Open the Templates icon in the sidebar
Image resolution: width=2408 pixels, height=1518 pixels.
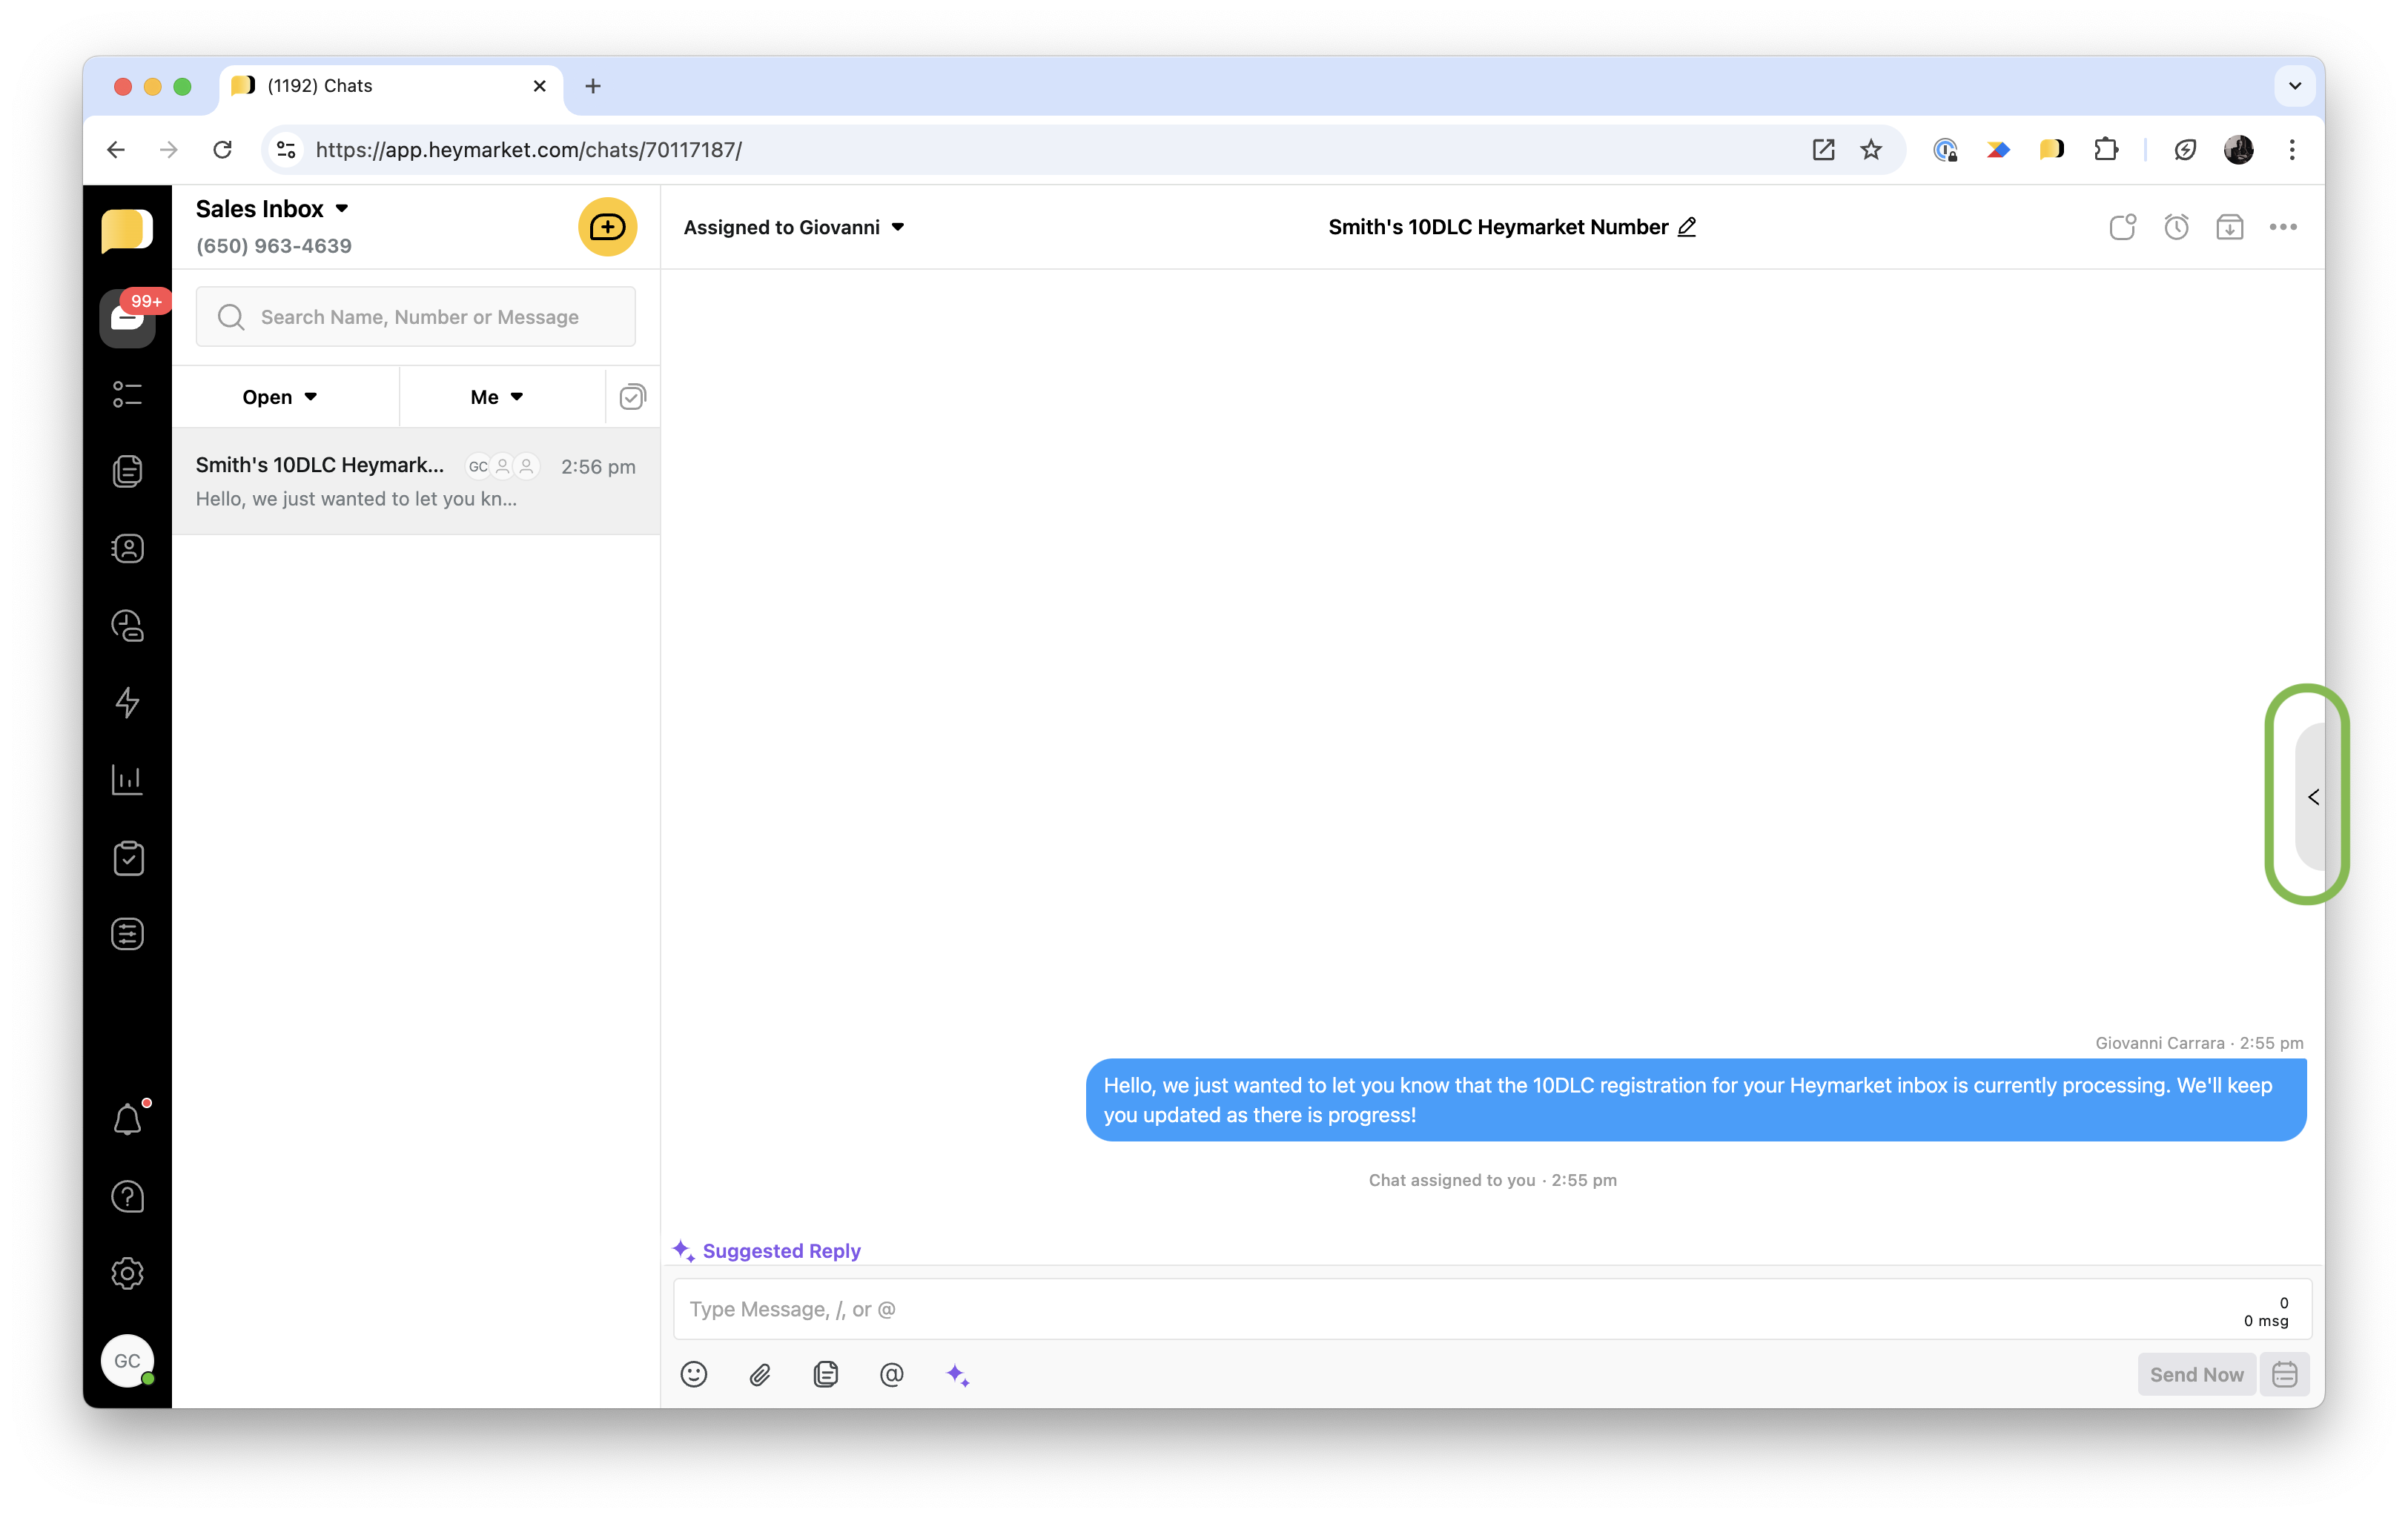(127, 471)
